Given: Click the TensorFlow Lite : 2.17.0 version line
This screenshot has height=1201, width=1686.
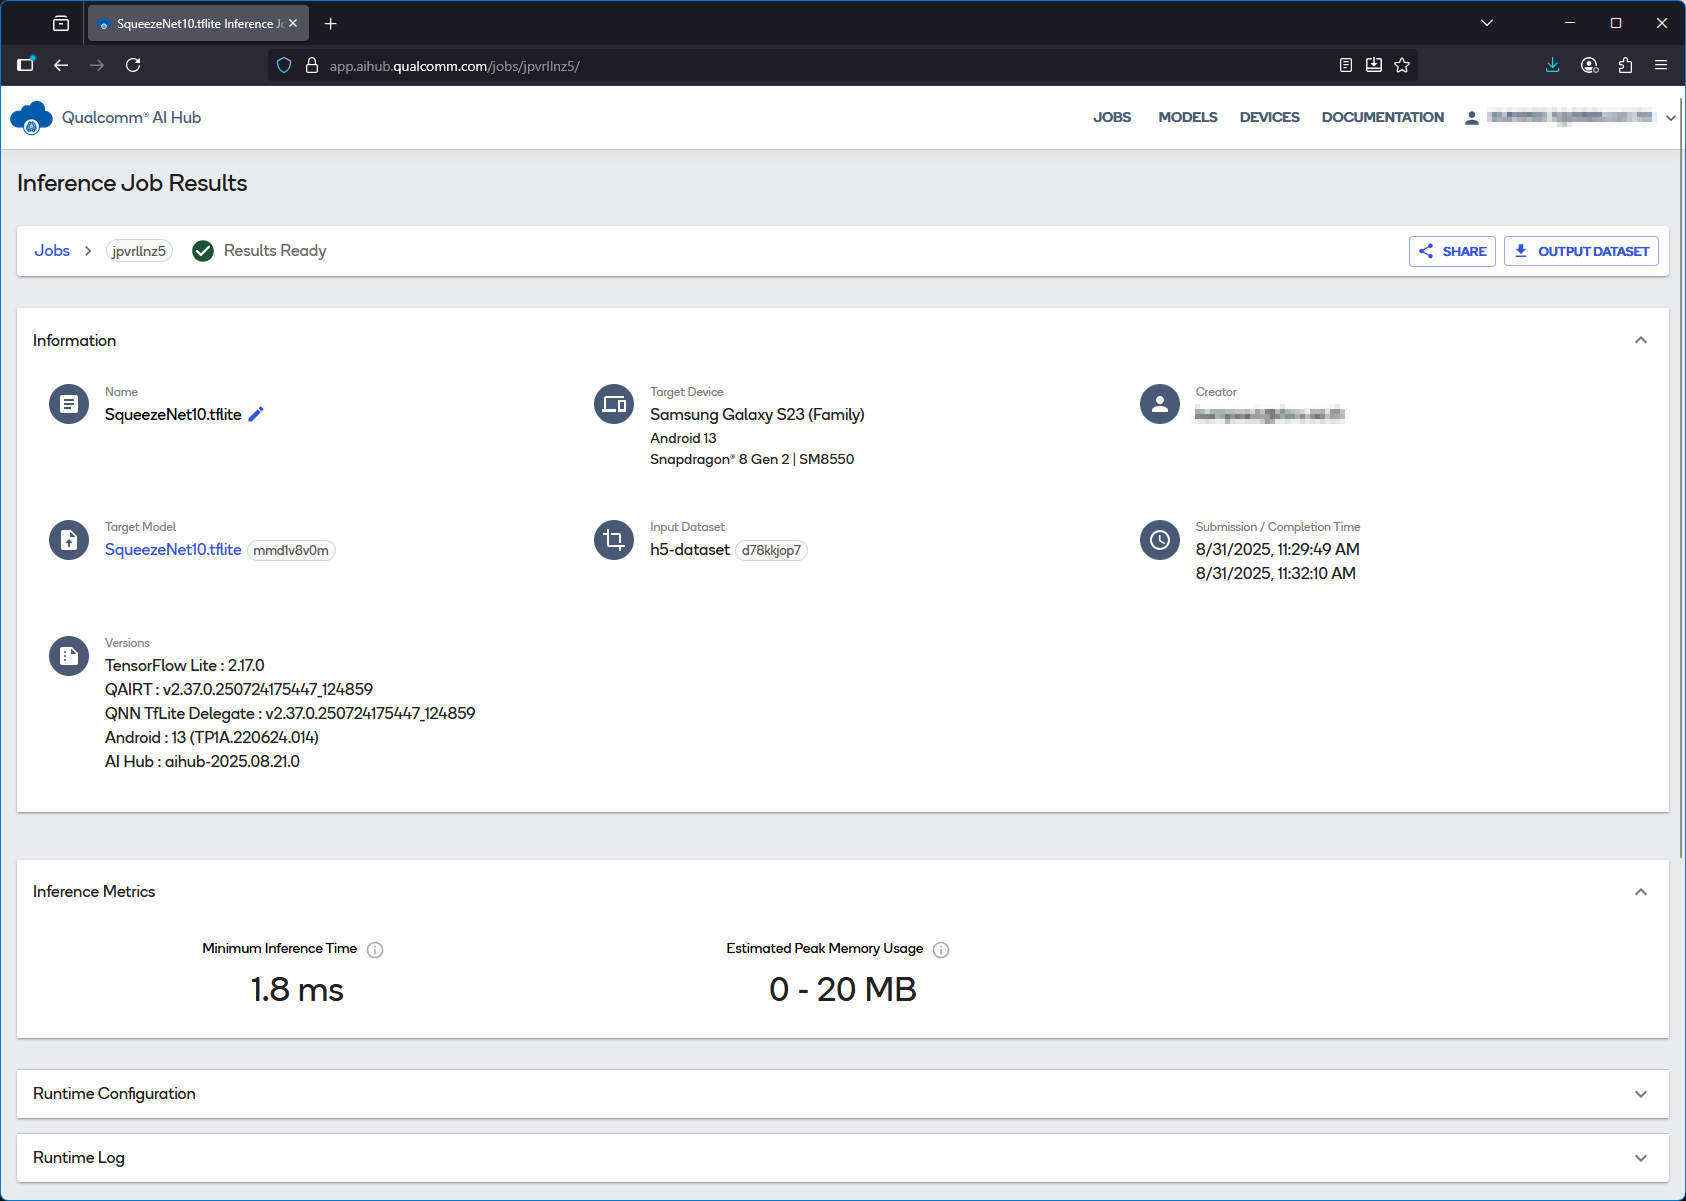Looking at the screenshot, I should click(x=185, y=665).
